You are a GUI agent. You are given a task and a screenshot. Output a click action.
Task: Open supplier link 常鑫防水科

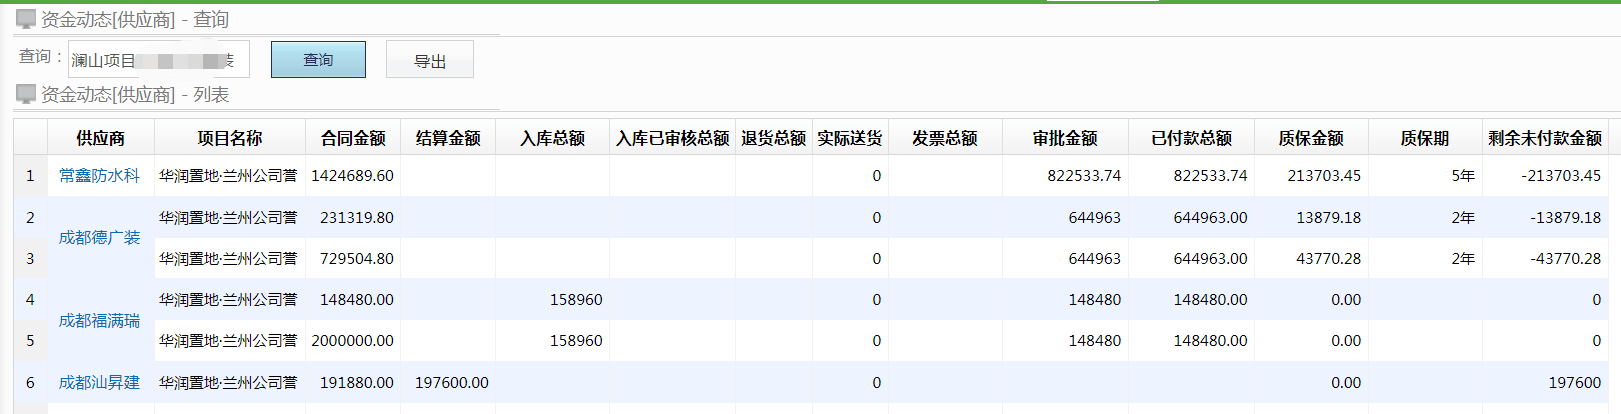(99, 176)
